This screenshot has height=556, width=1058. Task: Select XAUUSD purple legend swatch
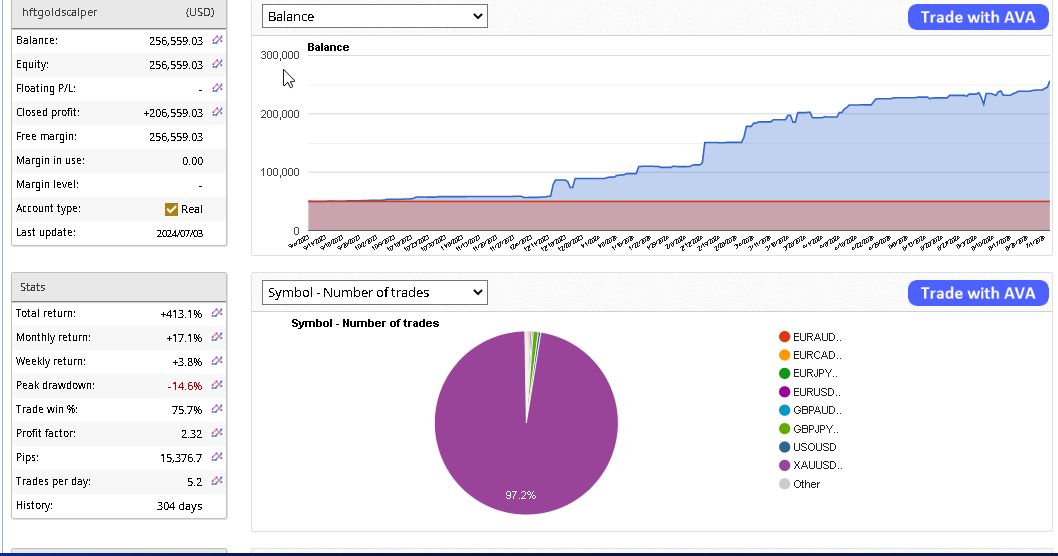point(784,465)
